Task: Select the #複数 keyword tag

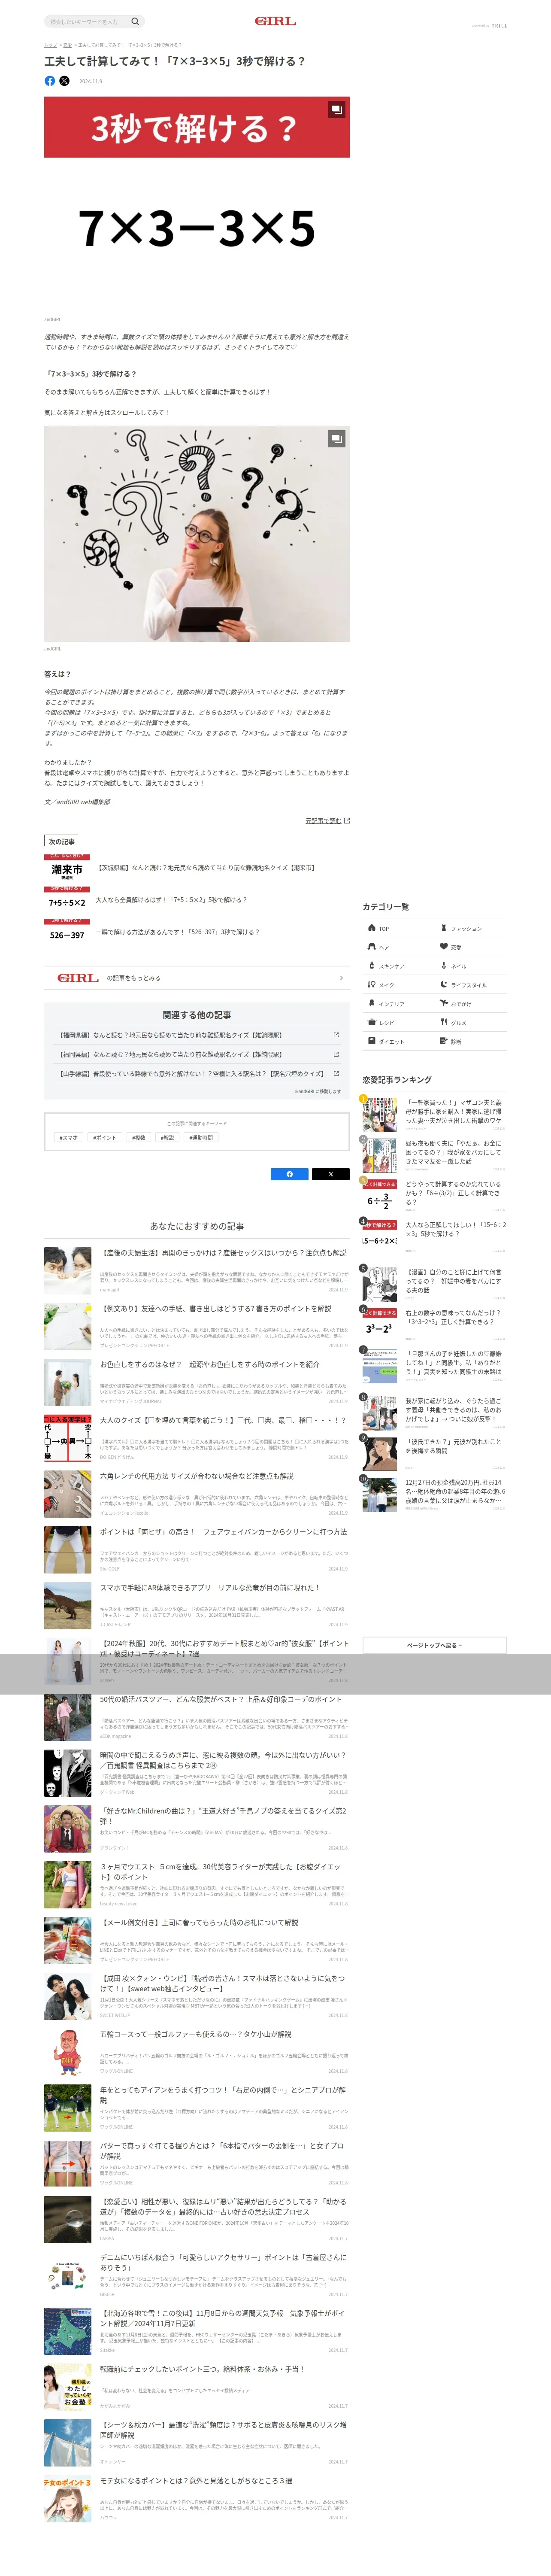Action: coord(139,1138)
